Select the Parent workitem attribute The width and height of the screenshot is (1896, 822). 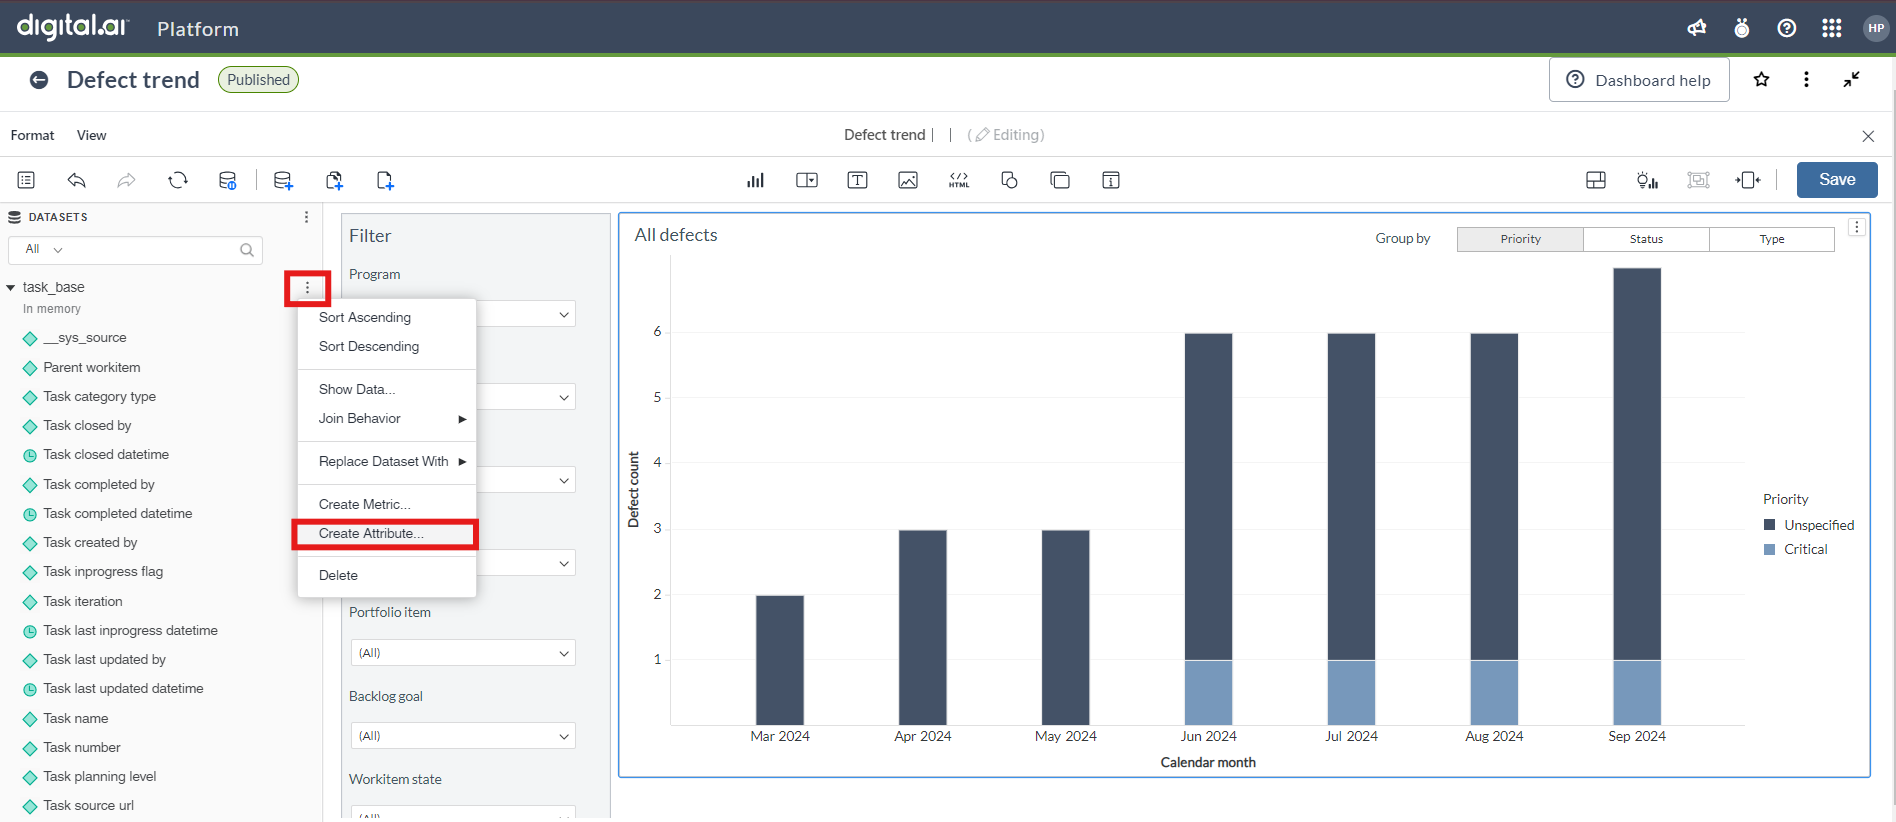click(x=92, y=367)
